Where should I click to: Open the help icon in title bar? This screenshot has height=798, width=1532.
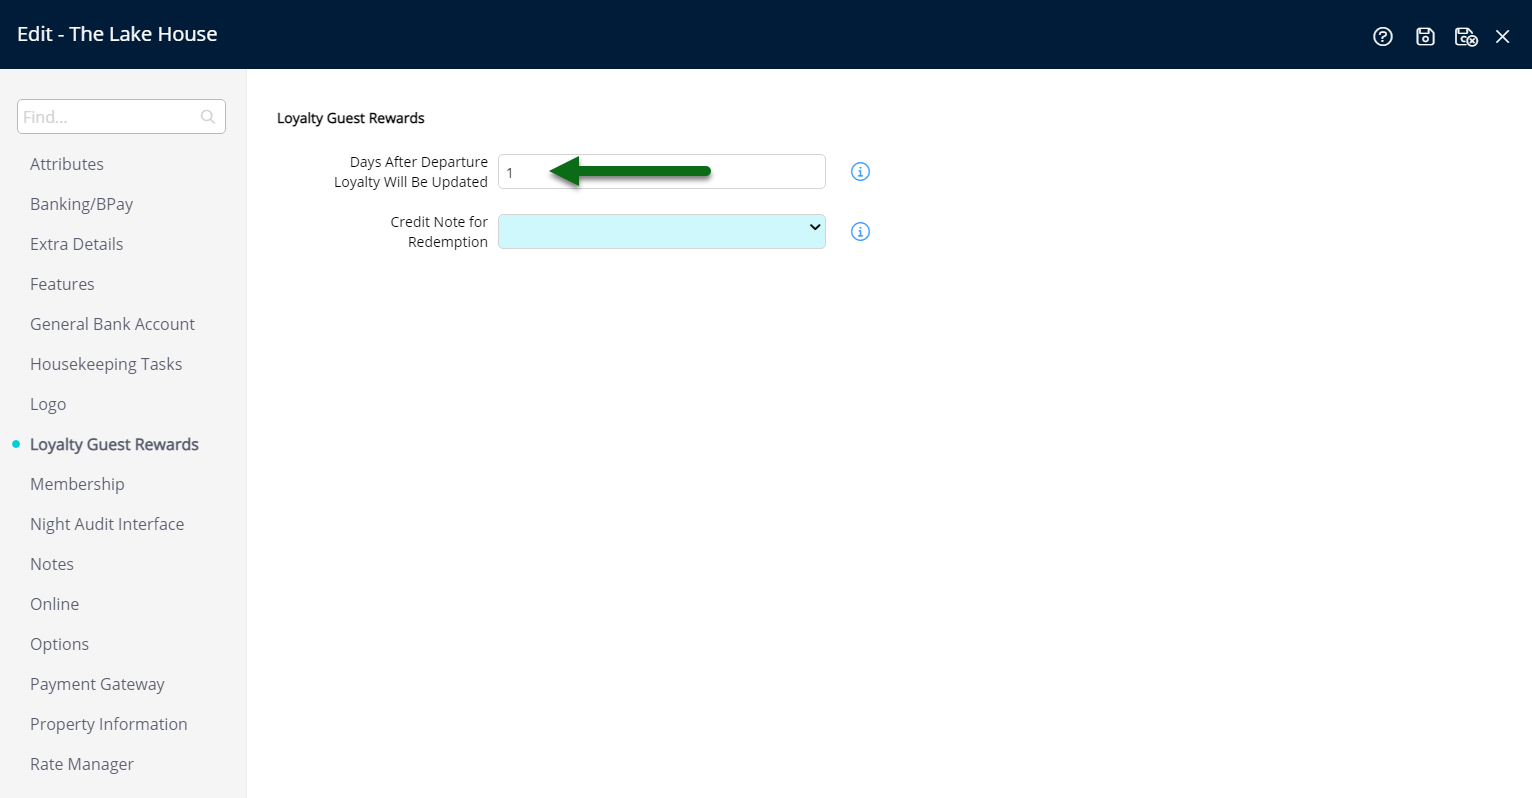point(1383,36)
